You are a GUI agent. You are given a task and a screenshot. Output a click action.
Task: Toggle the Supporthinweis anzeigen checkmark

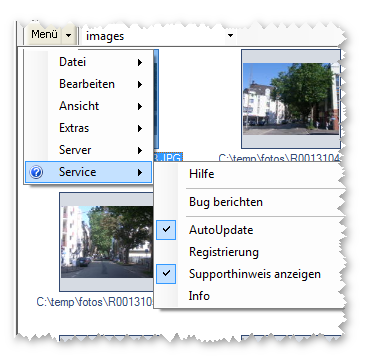(x=166, y=274)
